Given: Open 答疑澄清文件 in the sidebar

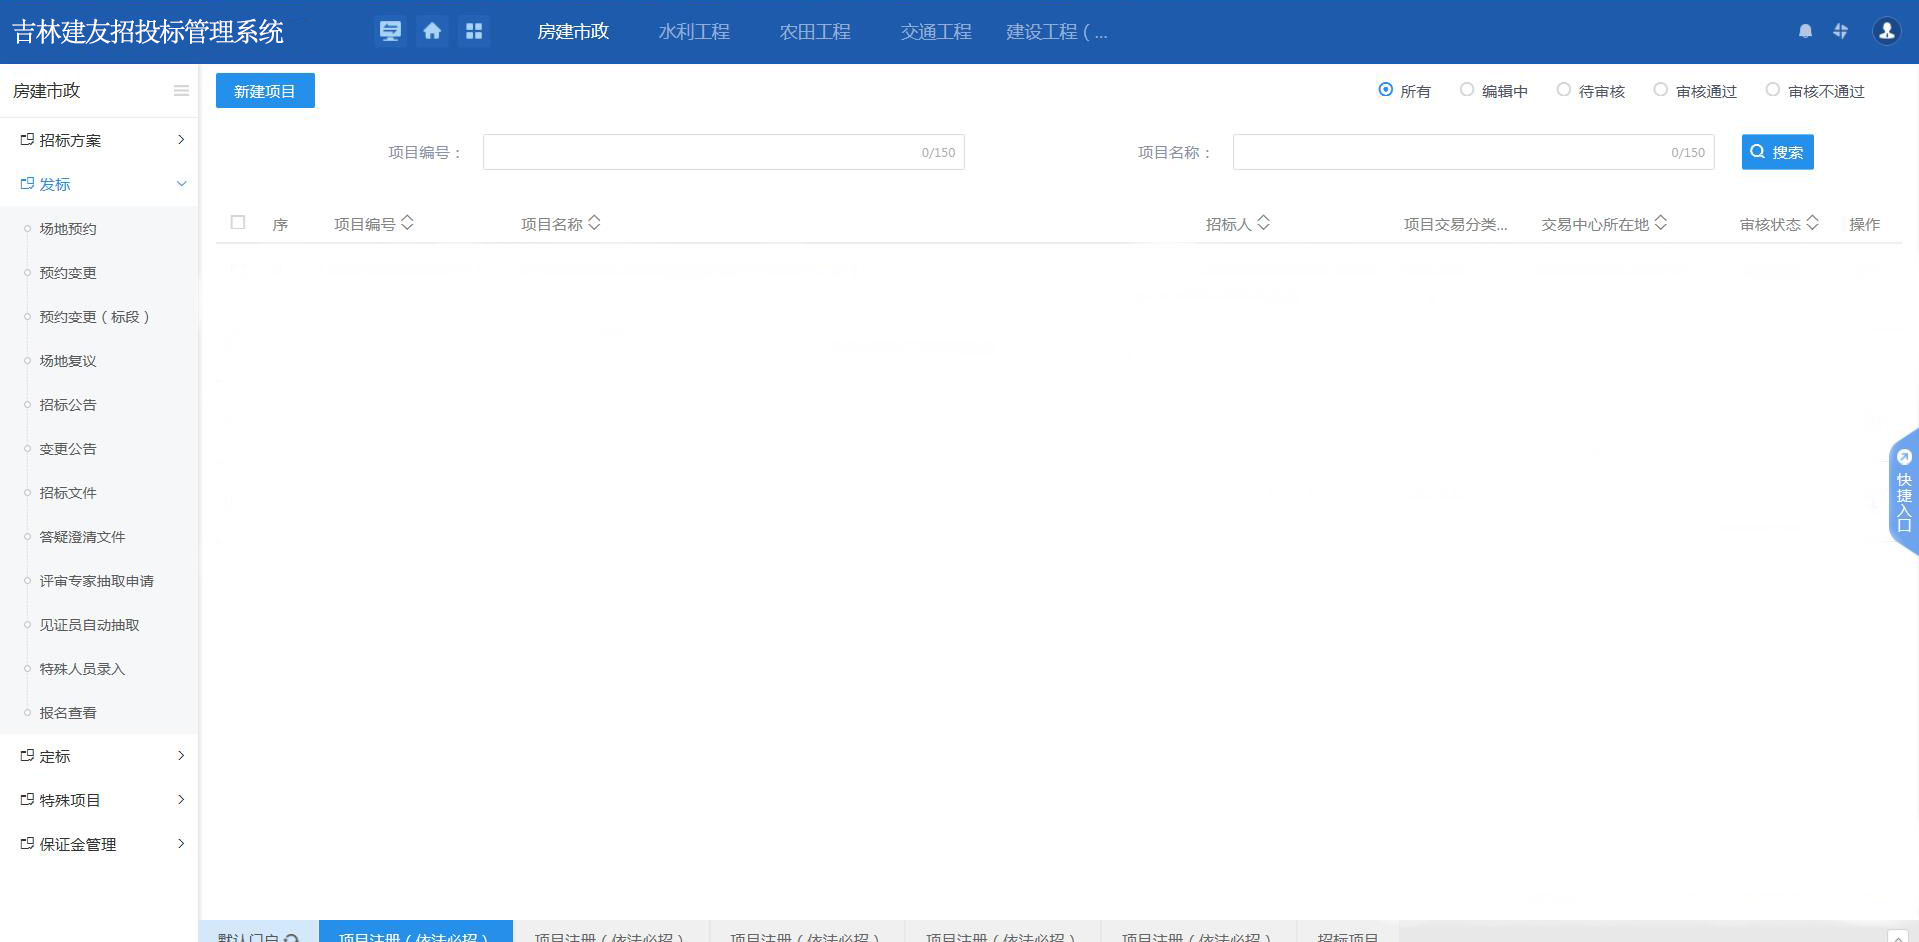Looking at the screenshot, I should [x=82, y=537].
